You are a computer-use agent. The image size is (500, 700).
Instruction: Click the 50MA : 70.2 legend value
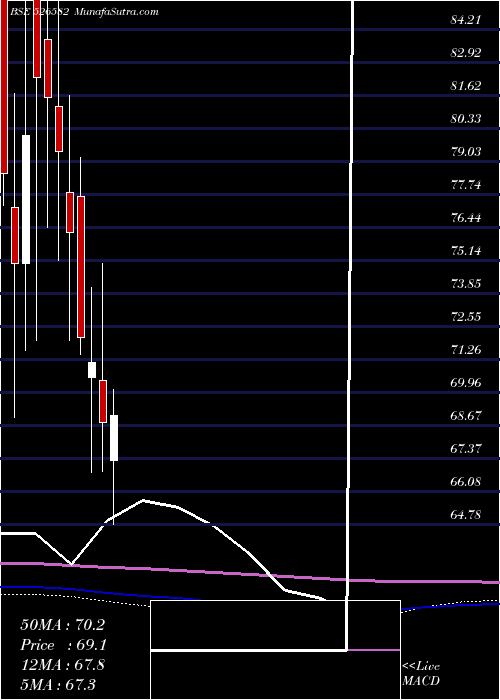coord(62,625)
